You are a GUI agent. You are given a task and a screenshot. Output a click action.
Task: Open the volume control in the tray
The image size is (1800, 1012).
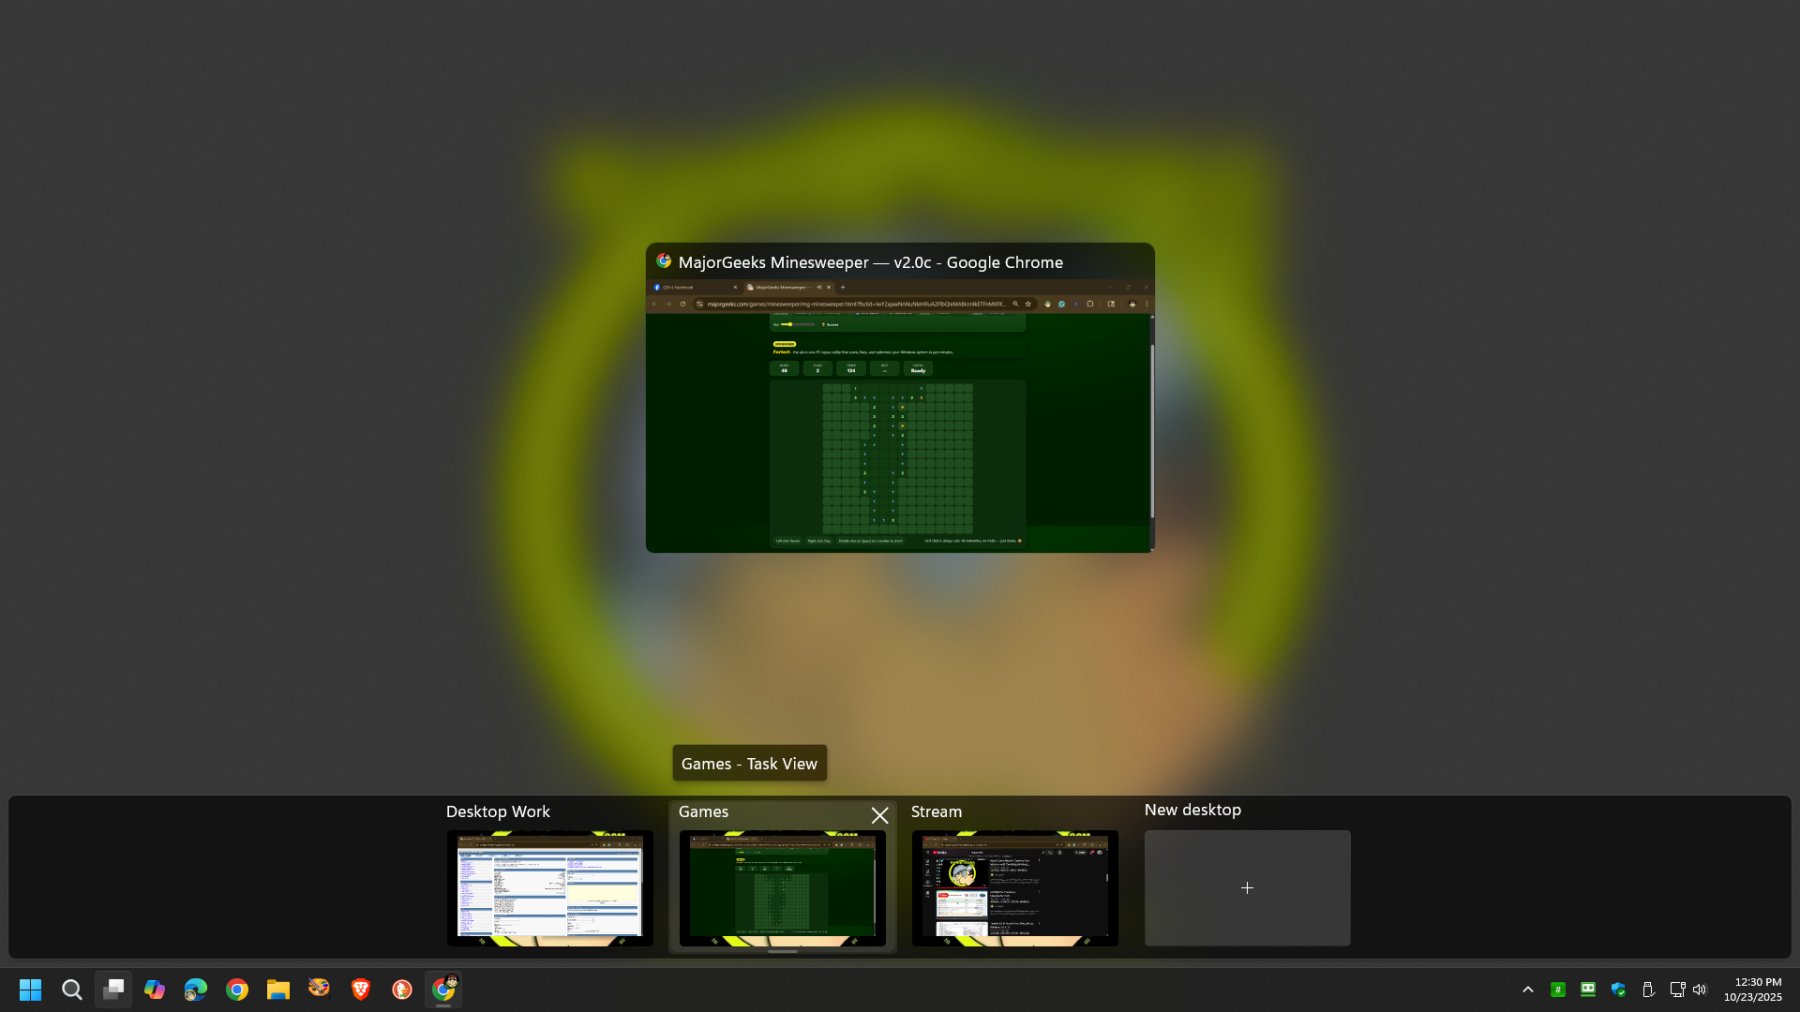point(1700,989)
